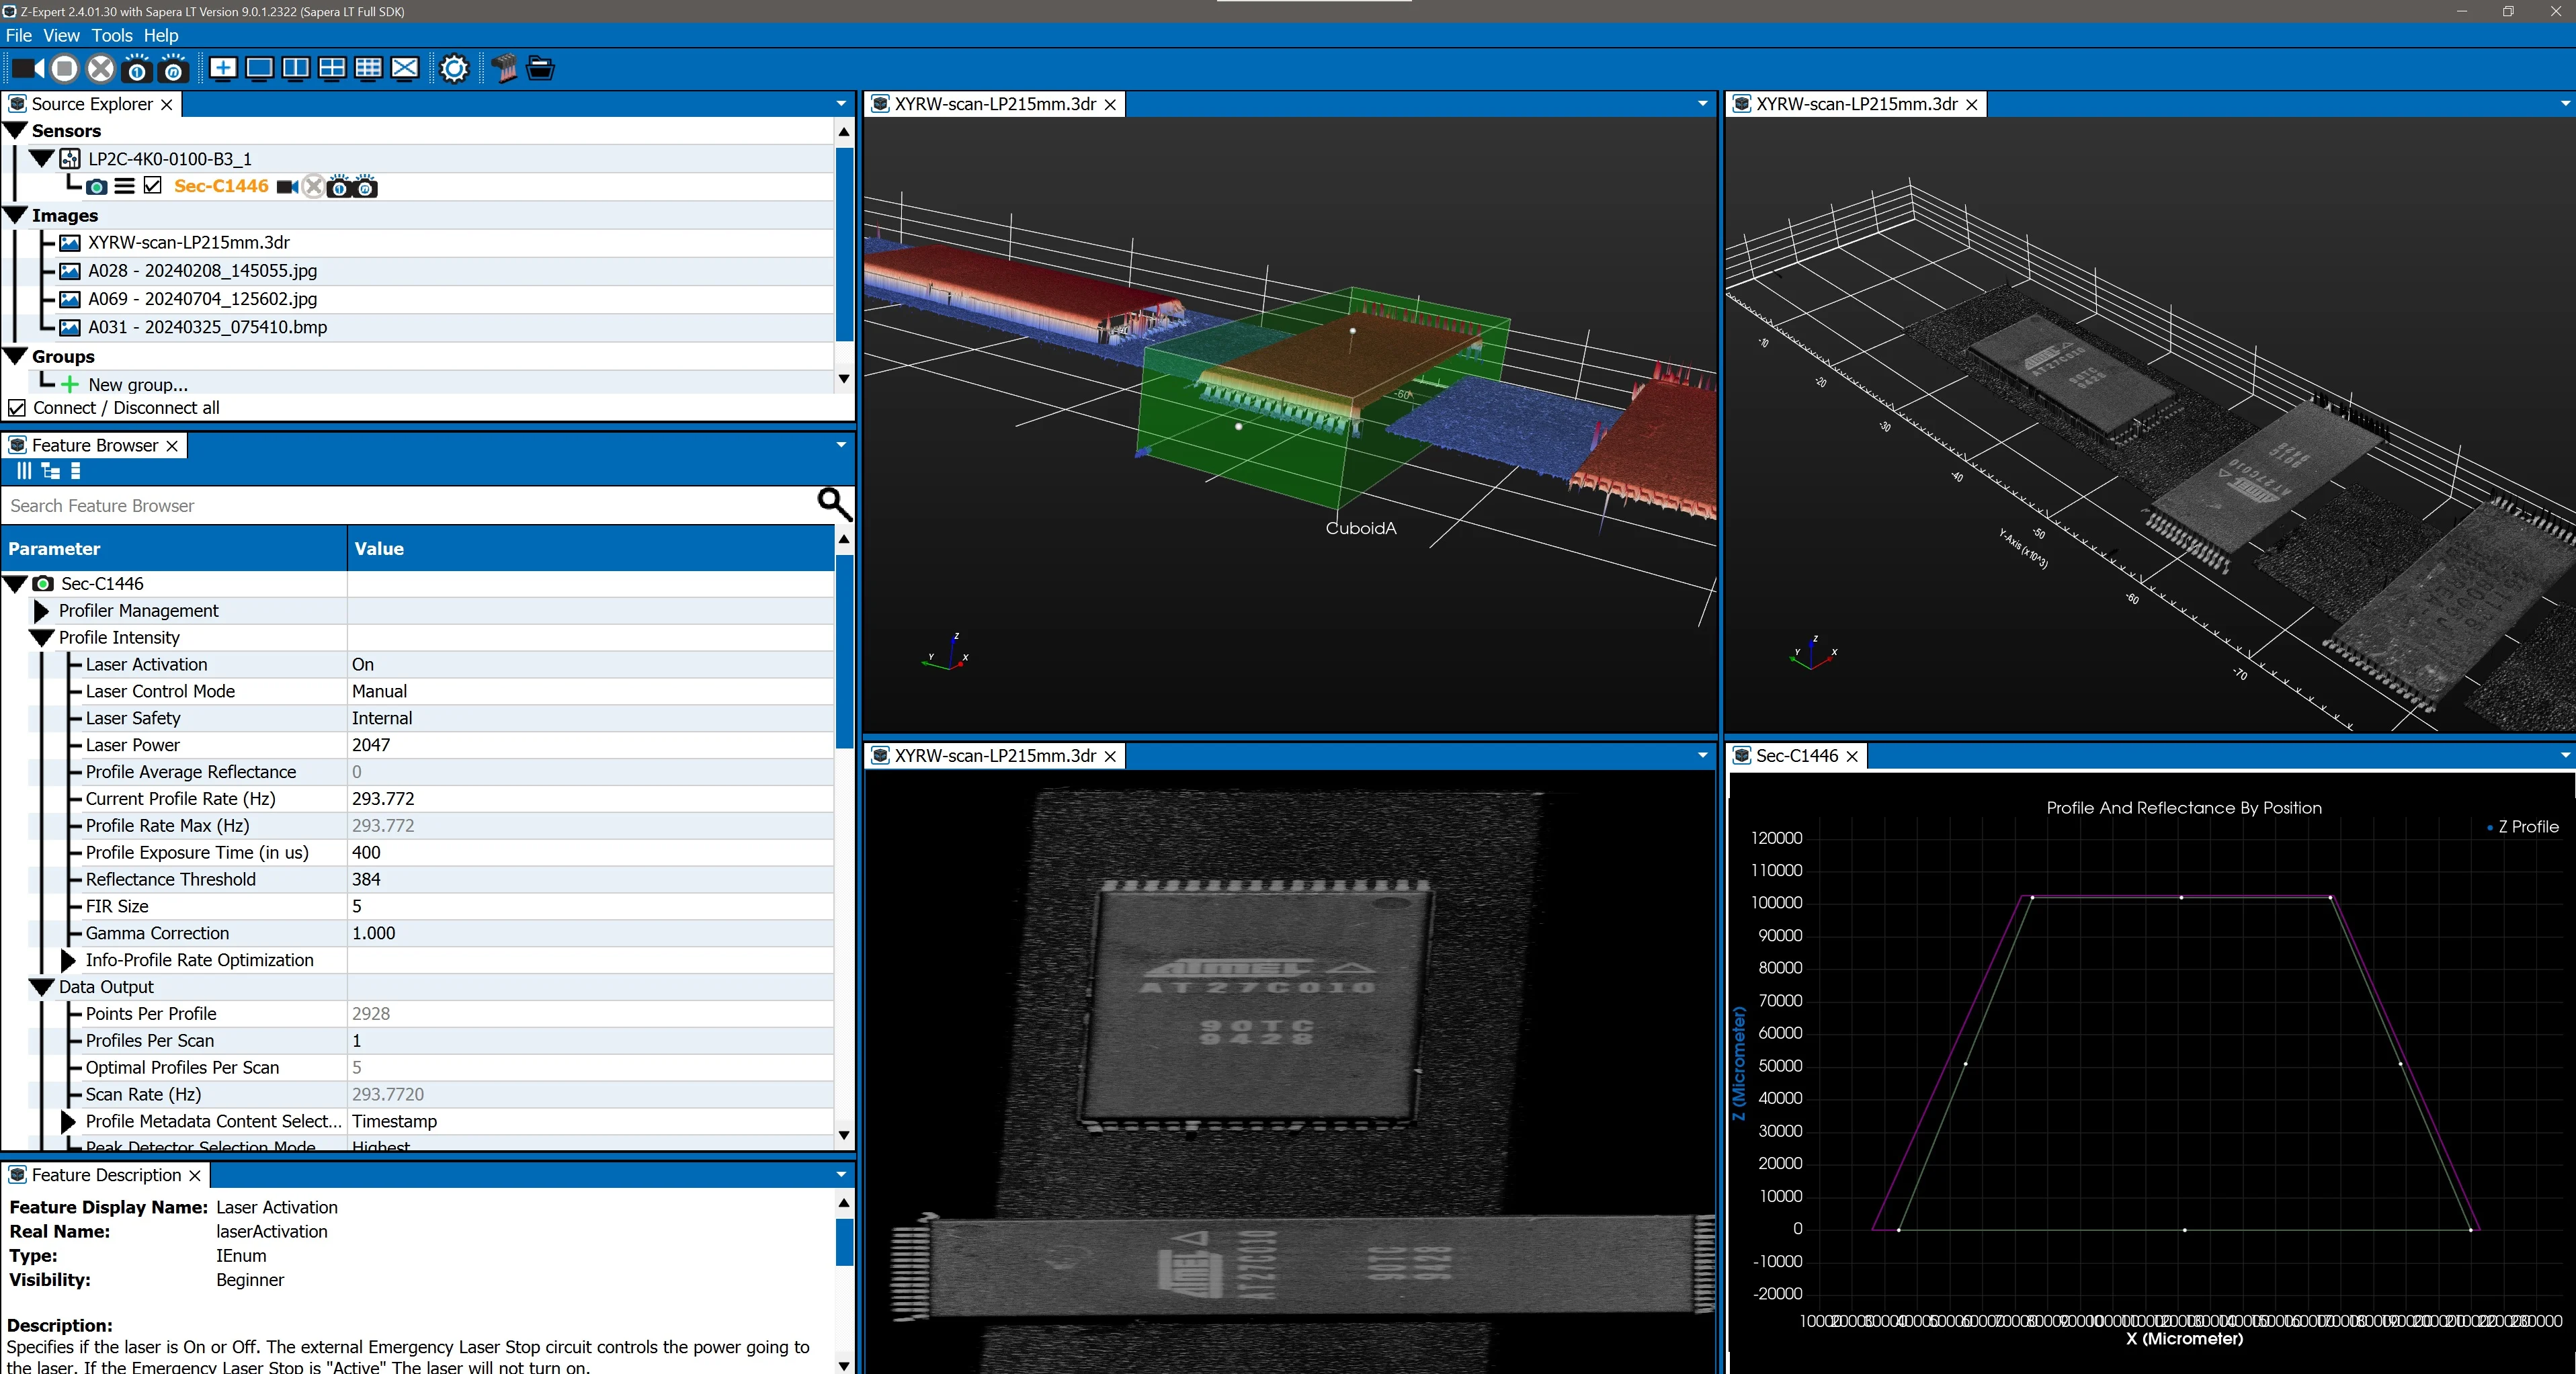
Task: Collapse the LP2C-4K0-0100-B3_1 sensor node
Action: [42, 158]
